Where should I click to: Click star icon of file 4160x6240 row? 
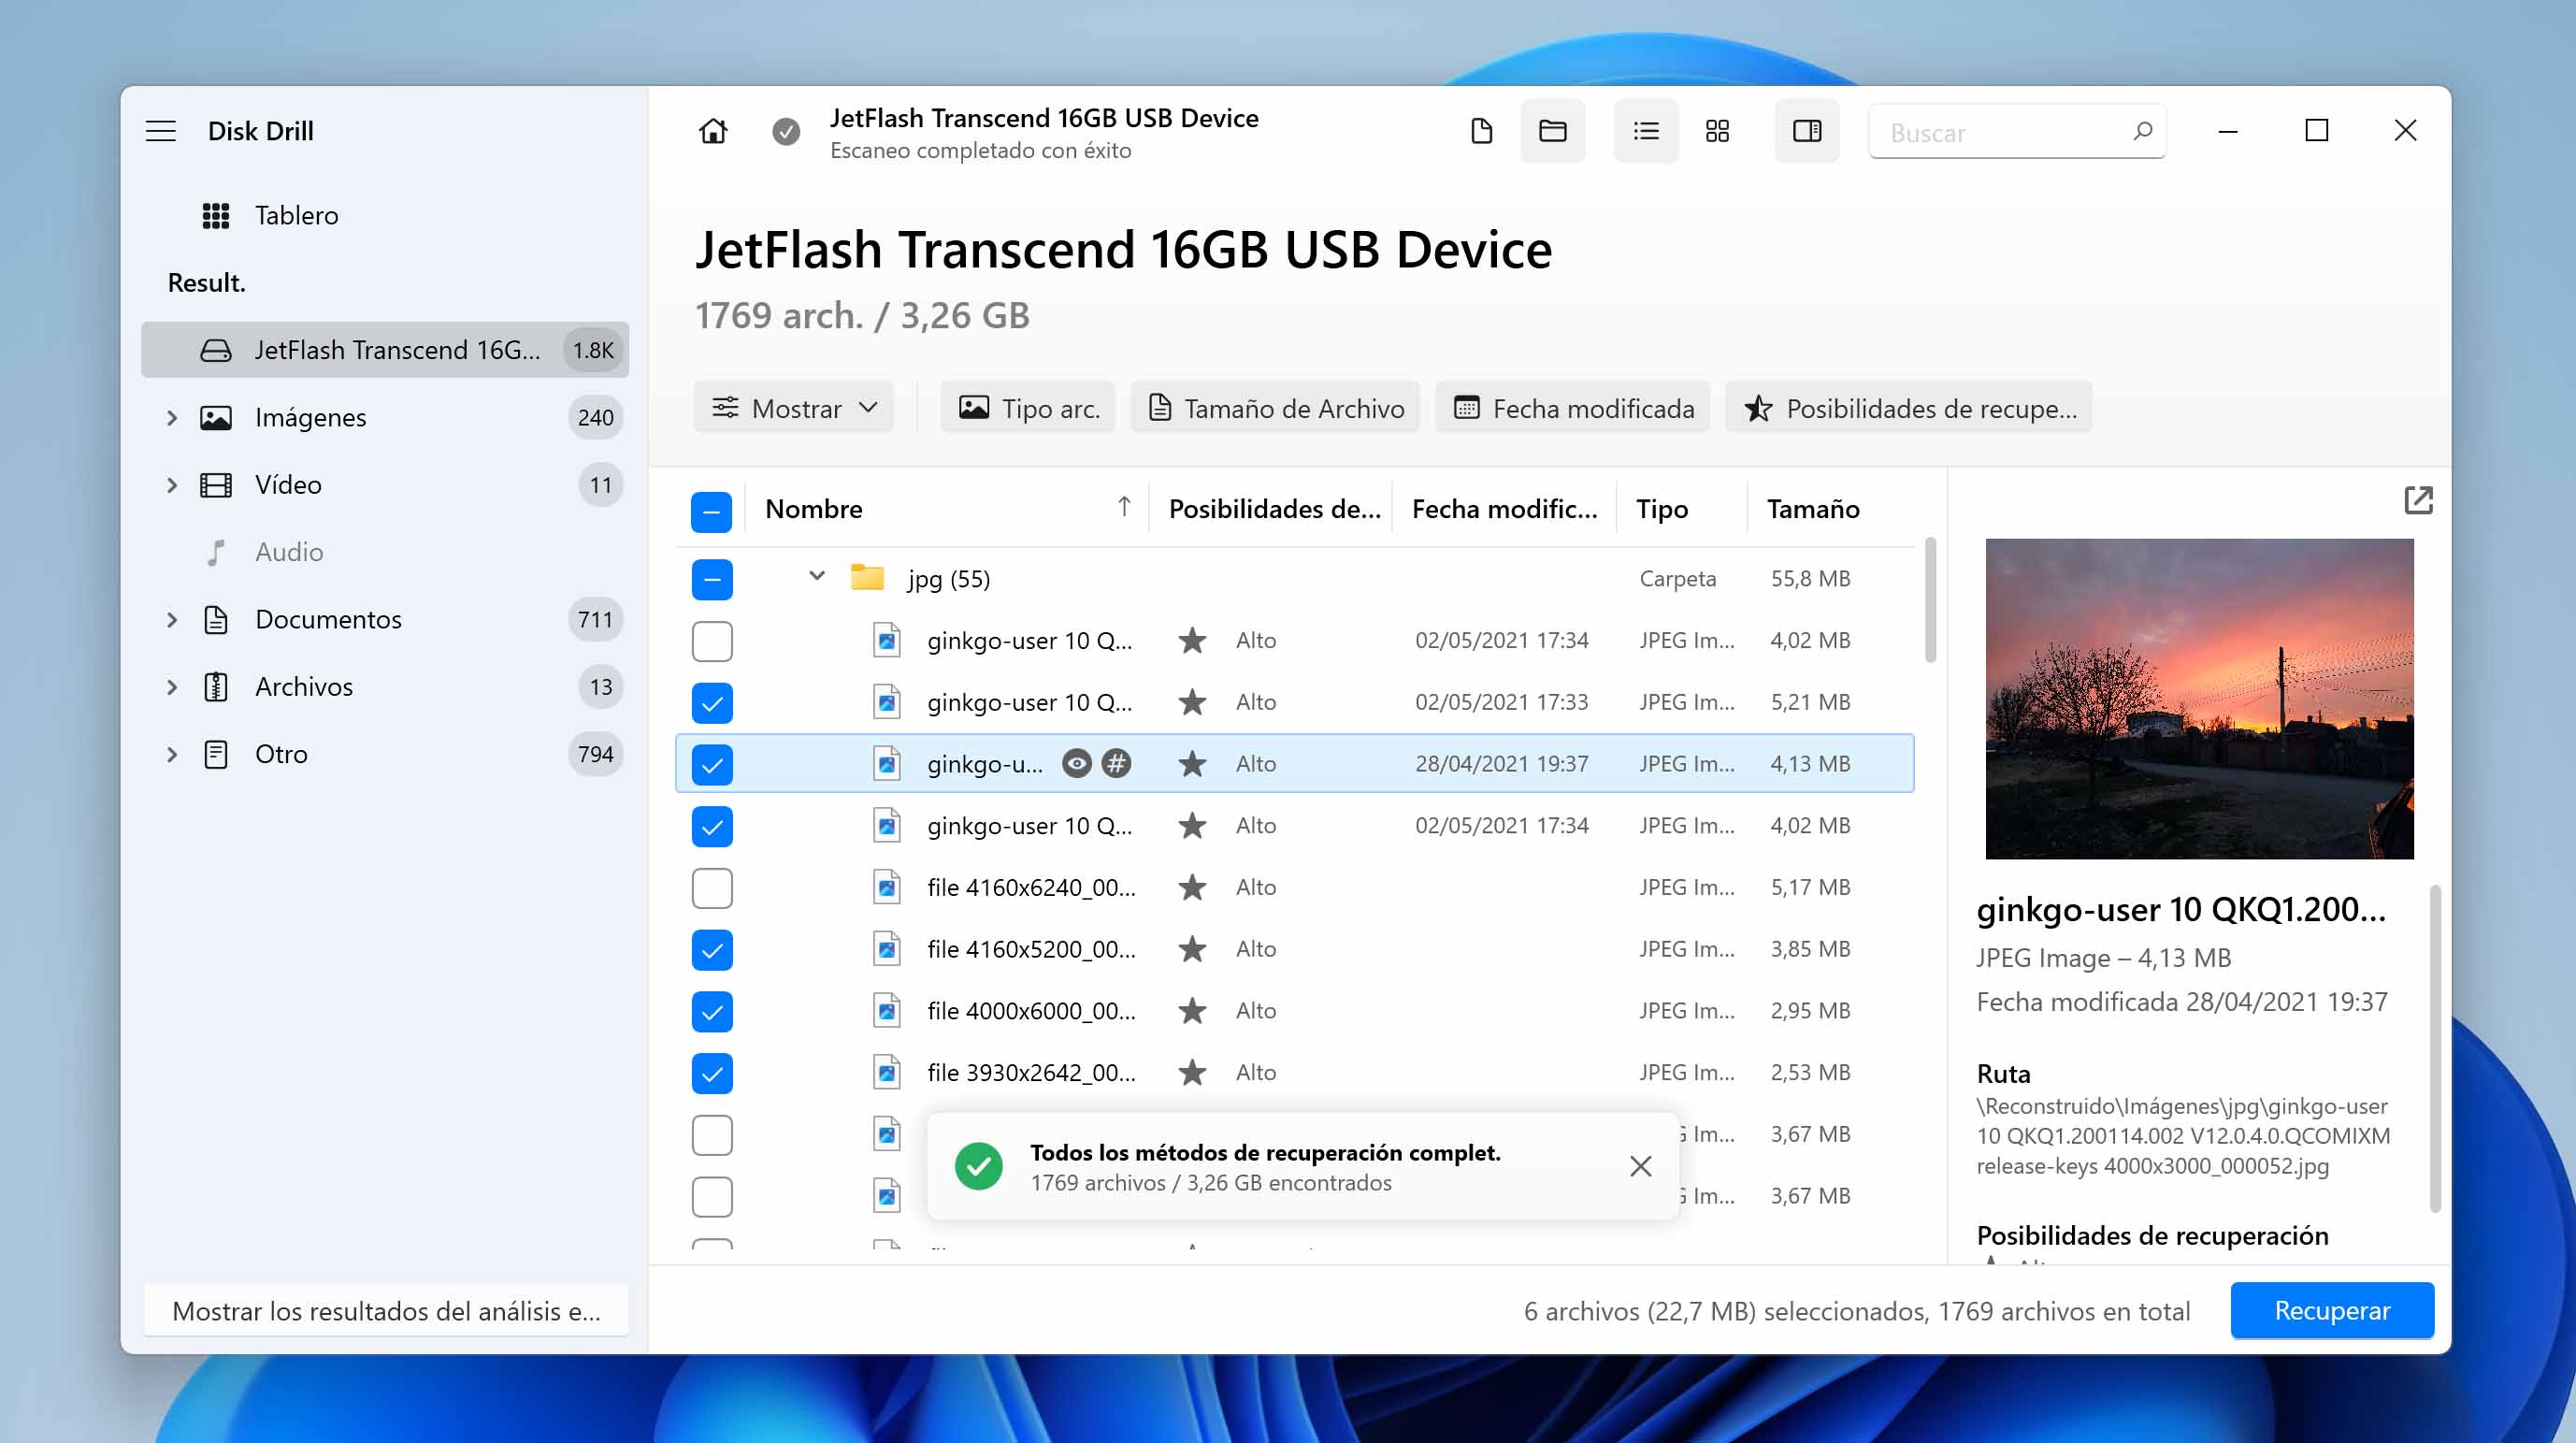coord(1191,887)
